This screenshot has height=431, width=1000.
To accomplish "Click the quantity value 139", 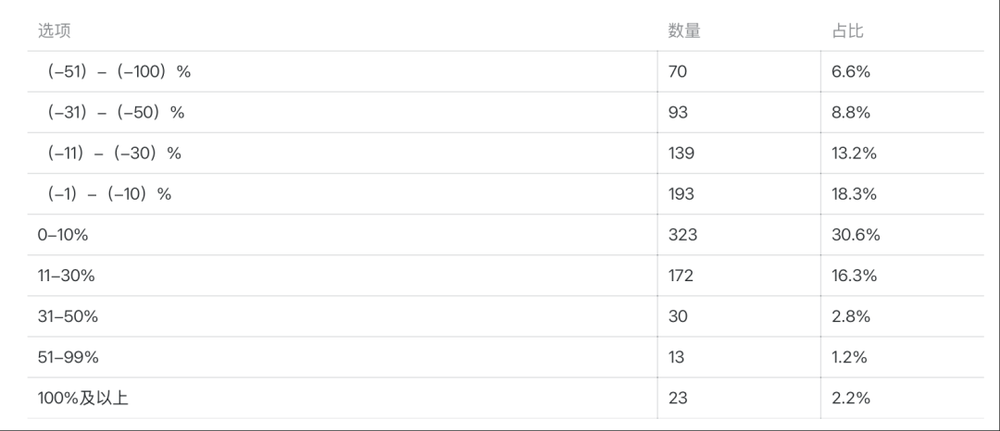I will click(x=681, y=153).
